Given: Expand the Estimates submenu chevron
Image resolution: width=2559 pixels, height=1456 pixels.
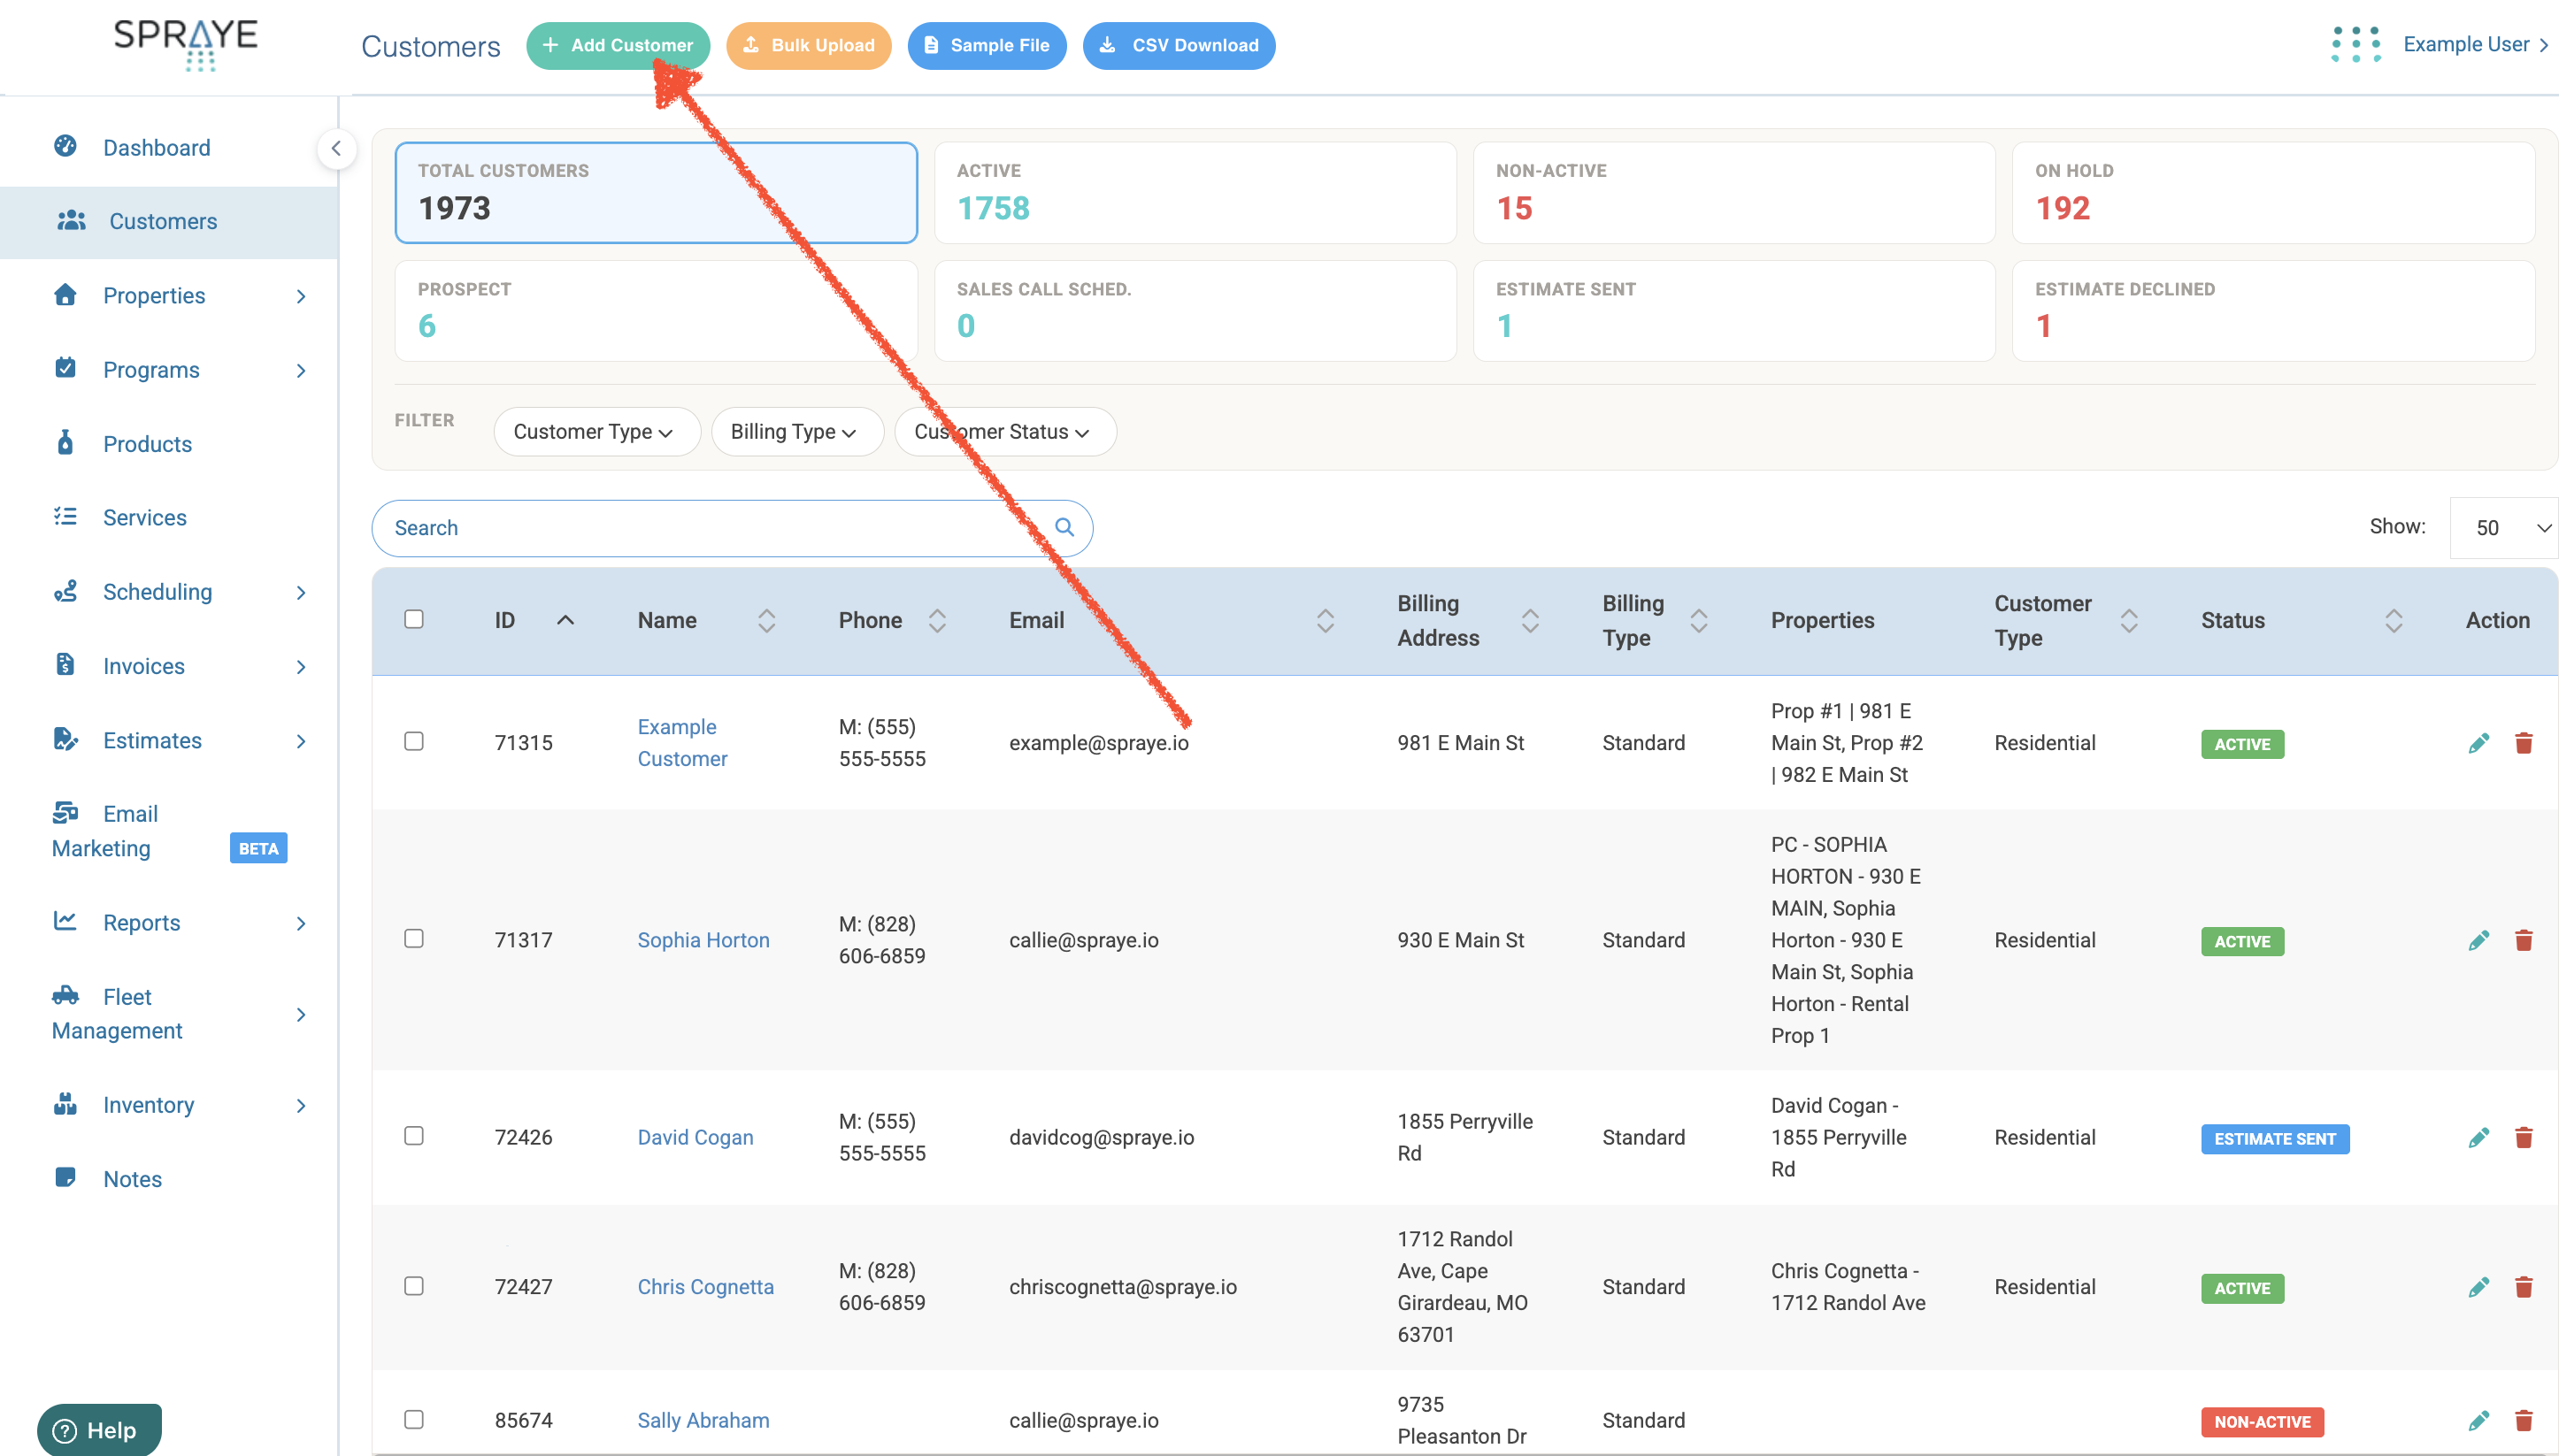Looking at the screenshot, I should [300, 741].
